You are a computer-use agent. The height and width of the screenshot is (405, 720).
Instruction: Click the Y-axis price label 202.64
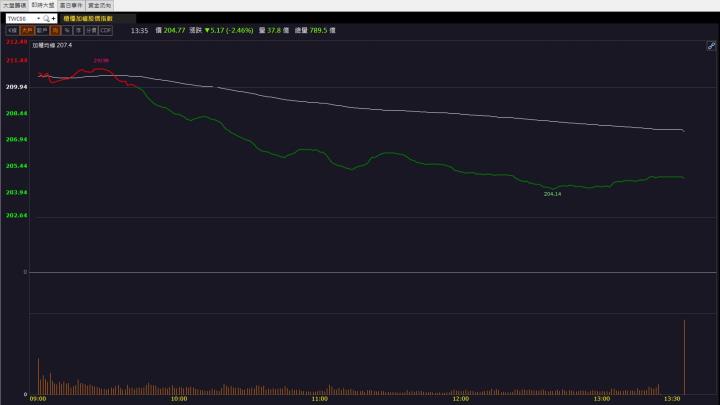pos(17,215)
